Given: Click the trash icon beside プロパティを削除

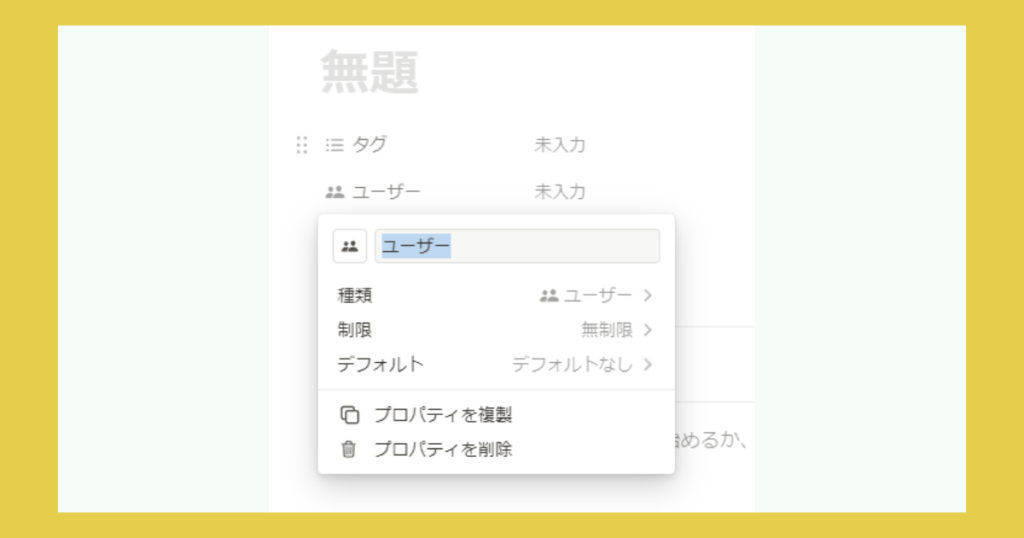Looking at the screenshot, I should [x=349, y=450].
